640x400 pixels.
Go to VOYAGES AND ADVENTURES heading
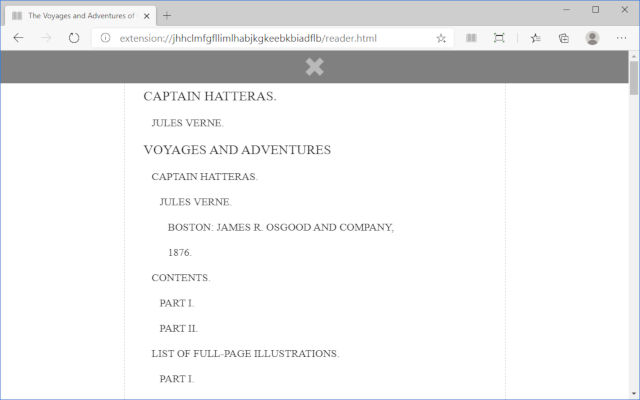[x=237, y=150]
